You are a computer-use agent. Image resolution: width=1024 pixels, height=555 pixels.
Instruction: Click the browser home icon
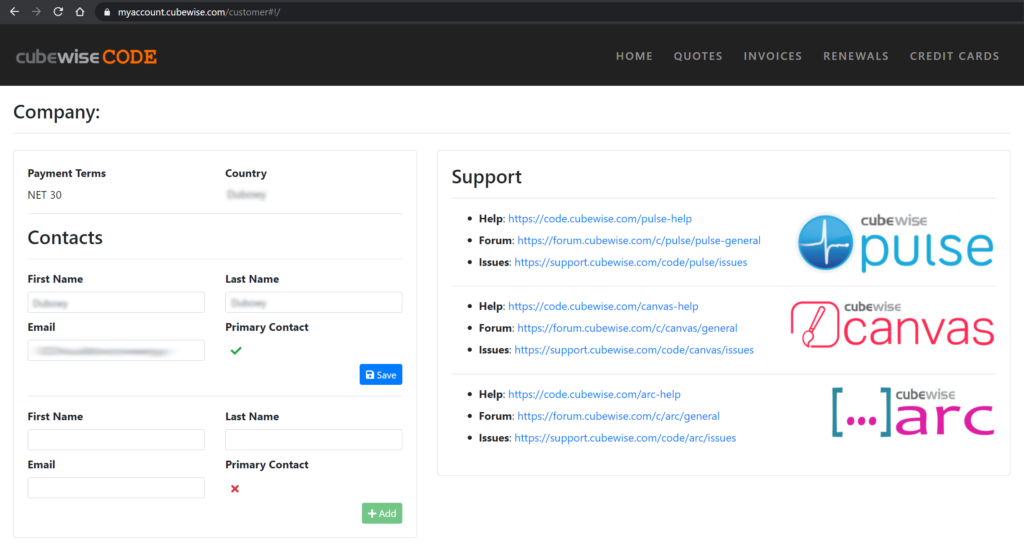pyautogui.click(x=80, y=12)
